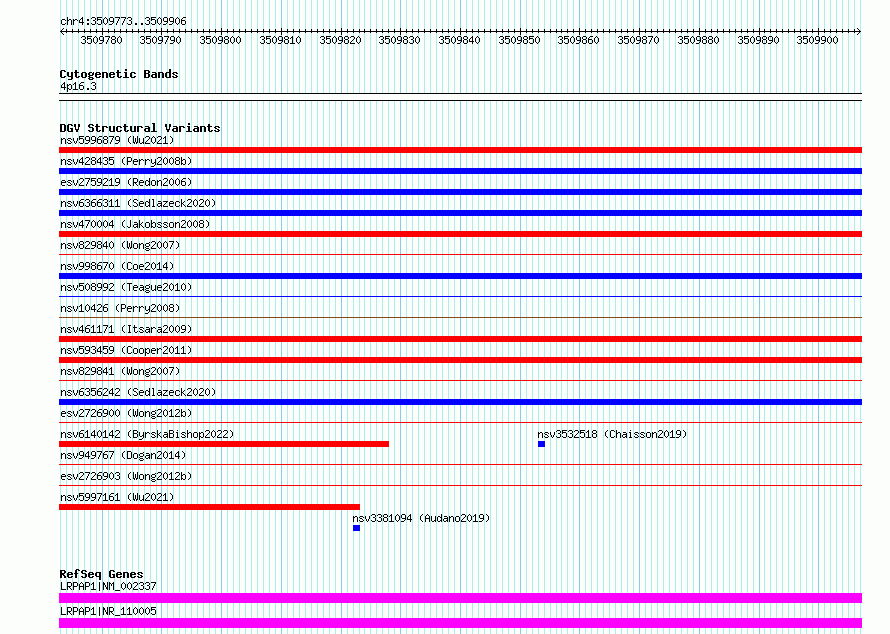Click ruler position 3509780
The width and height of the screenshot is (890, 634).
[101, 40]
